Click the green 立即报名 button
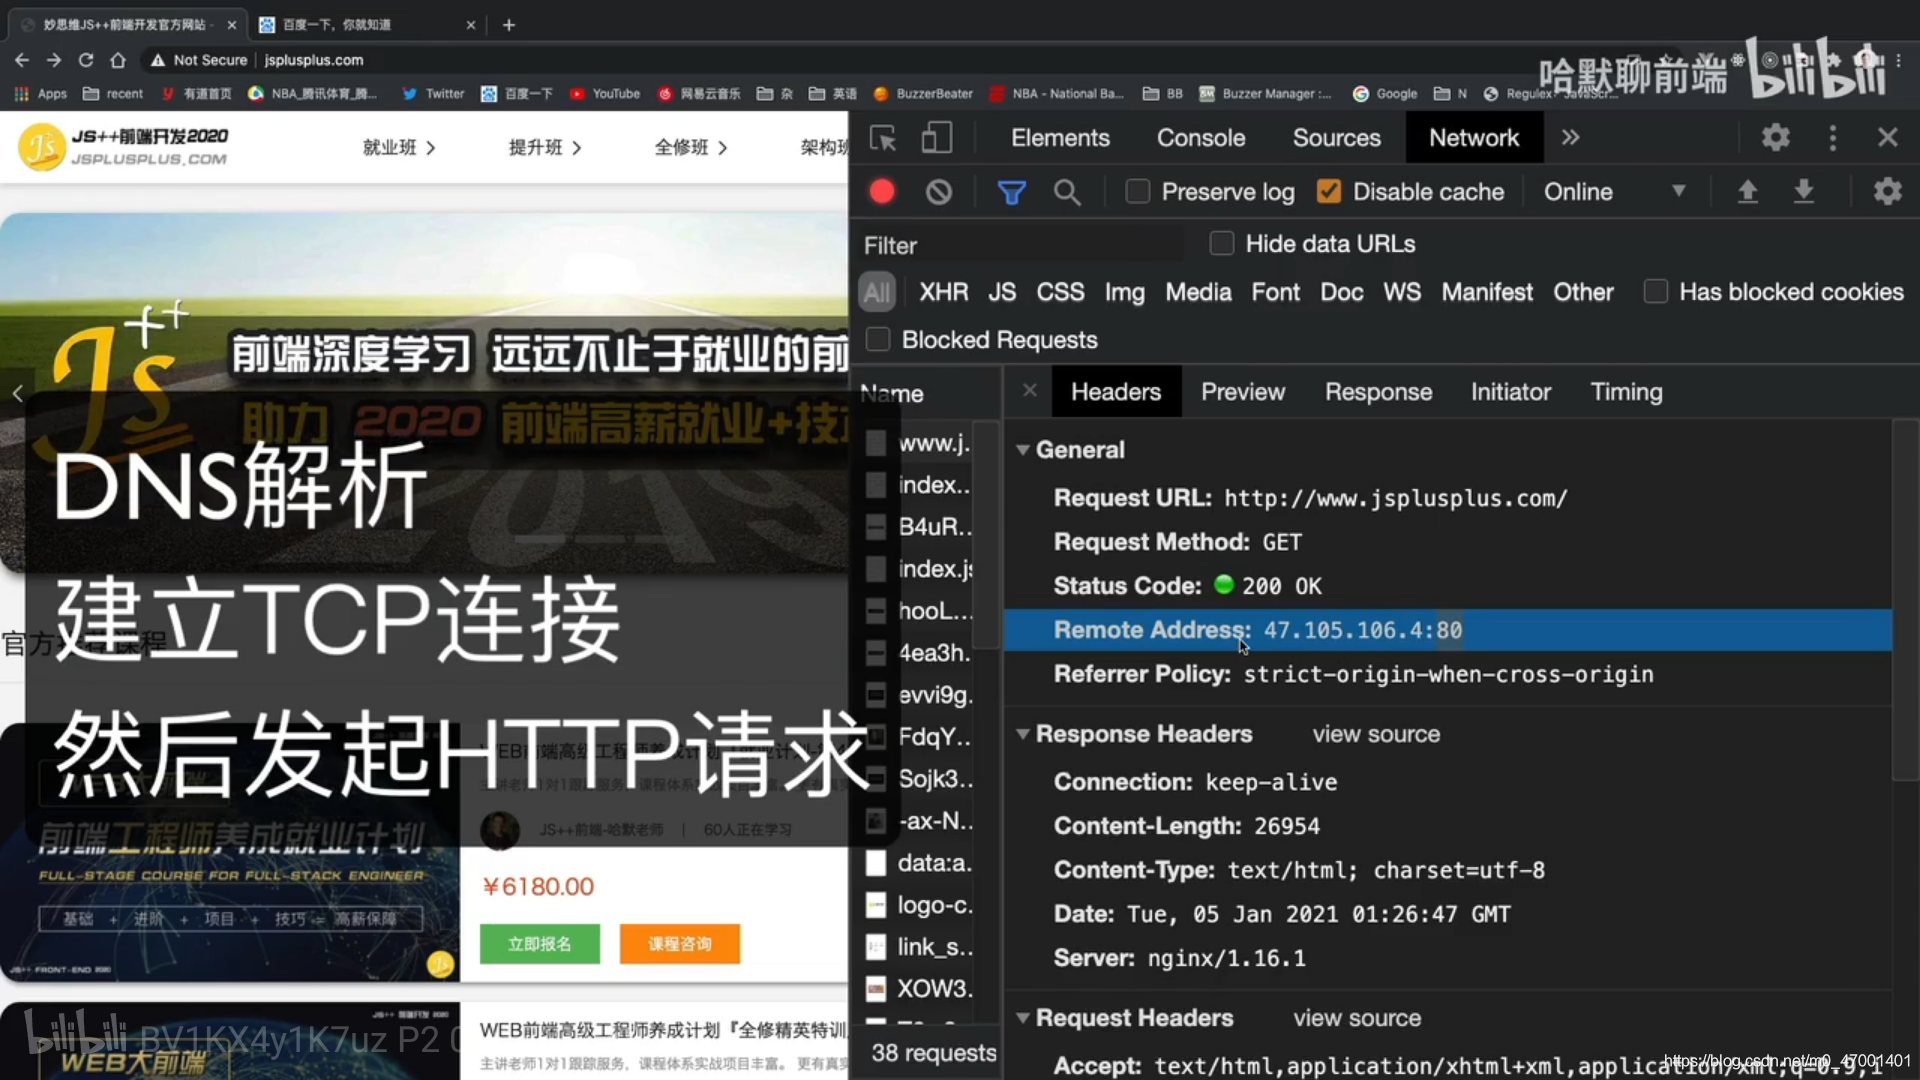This screenshot has height=1080, width=1920. coord(539,943)
